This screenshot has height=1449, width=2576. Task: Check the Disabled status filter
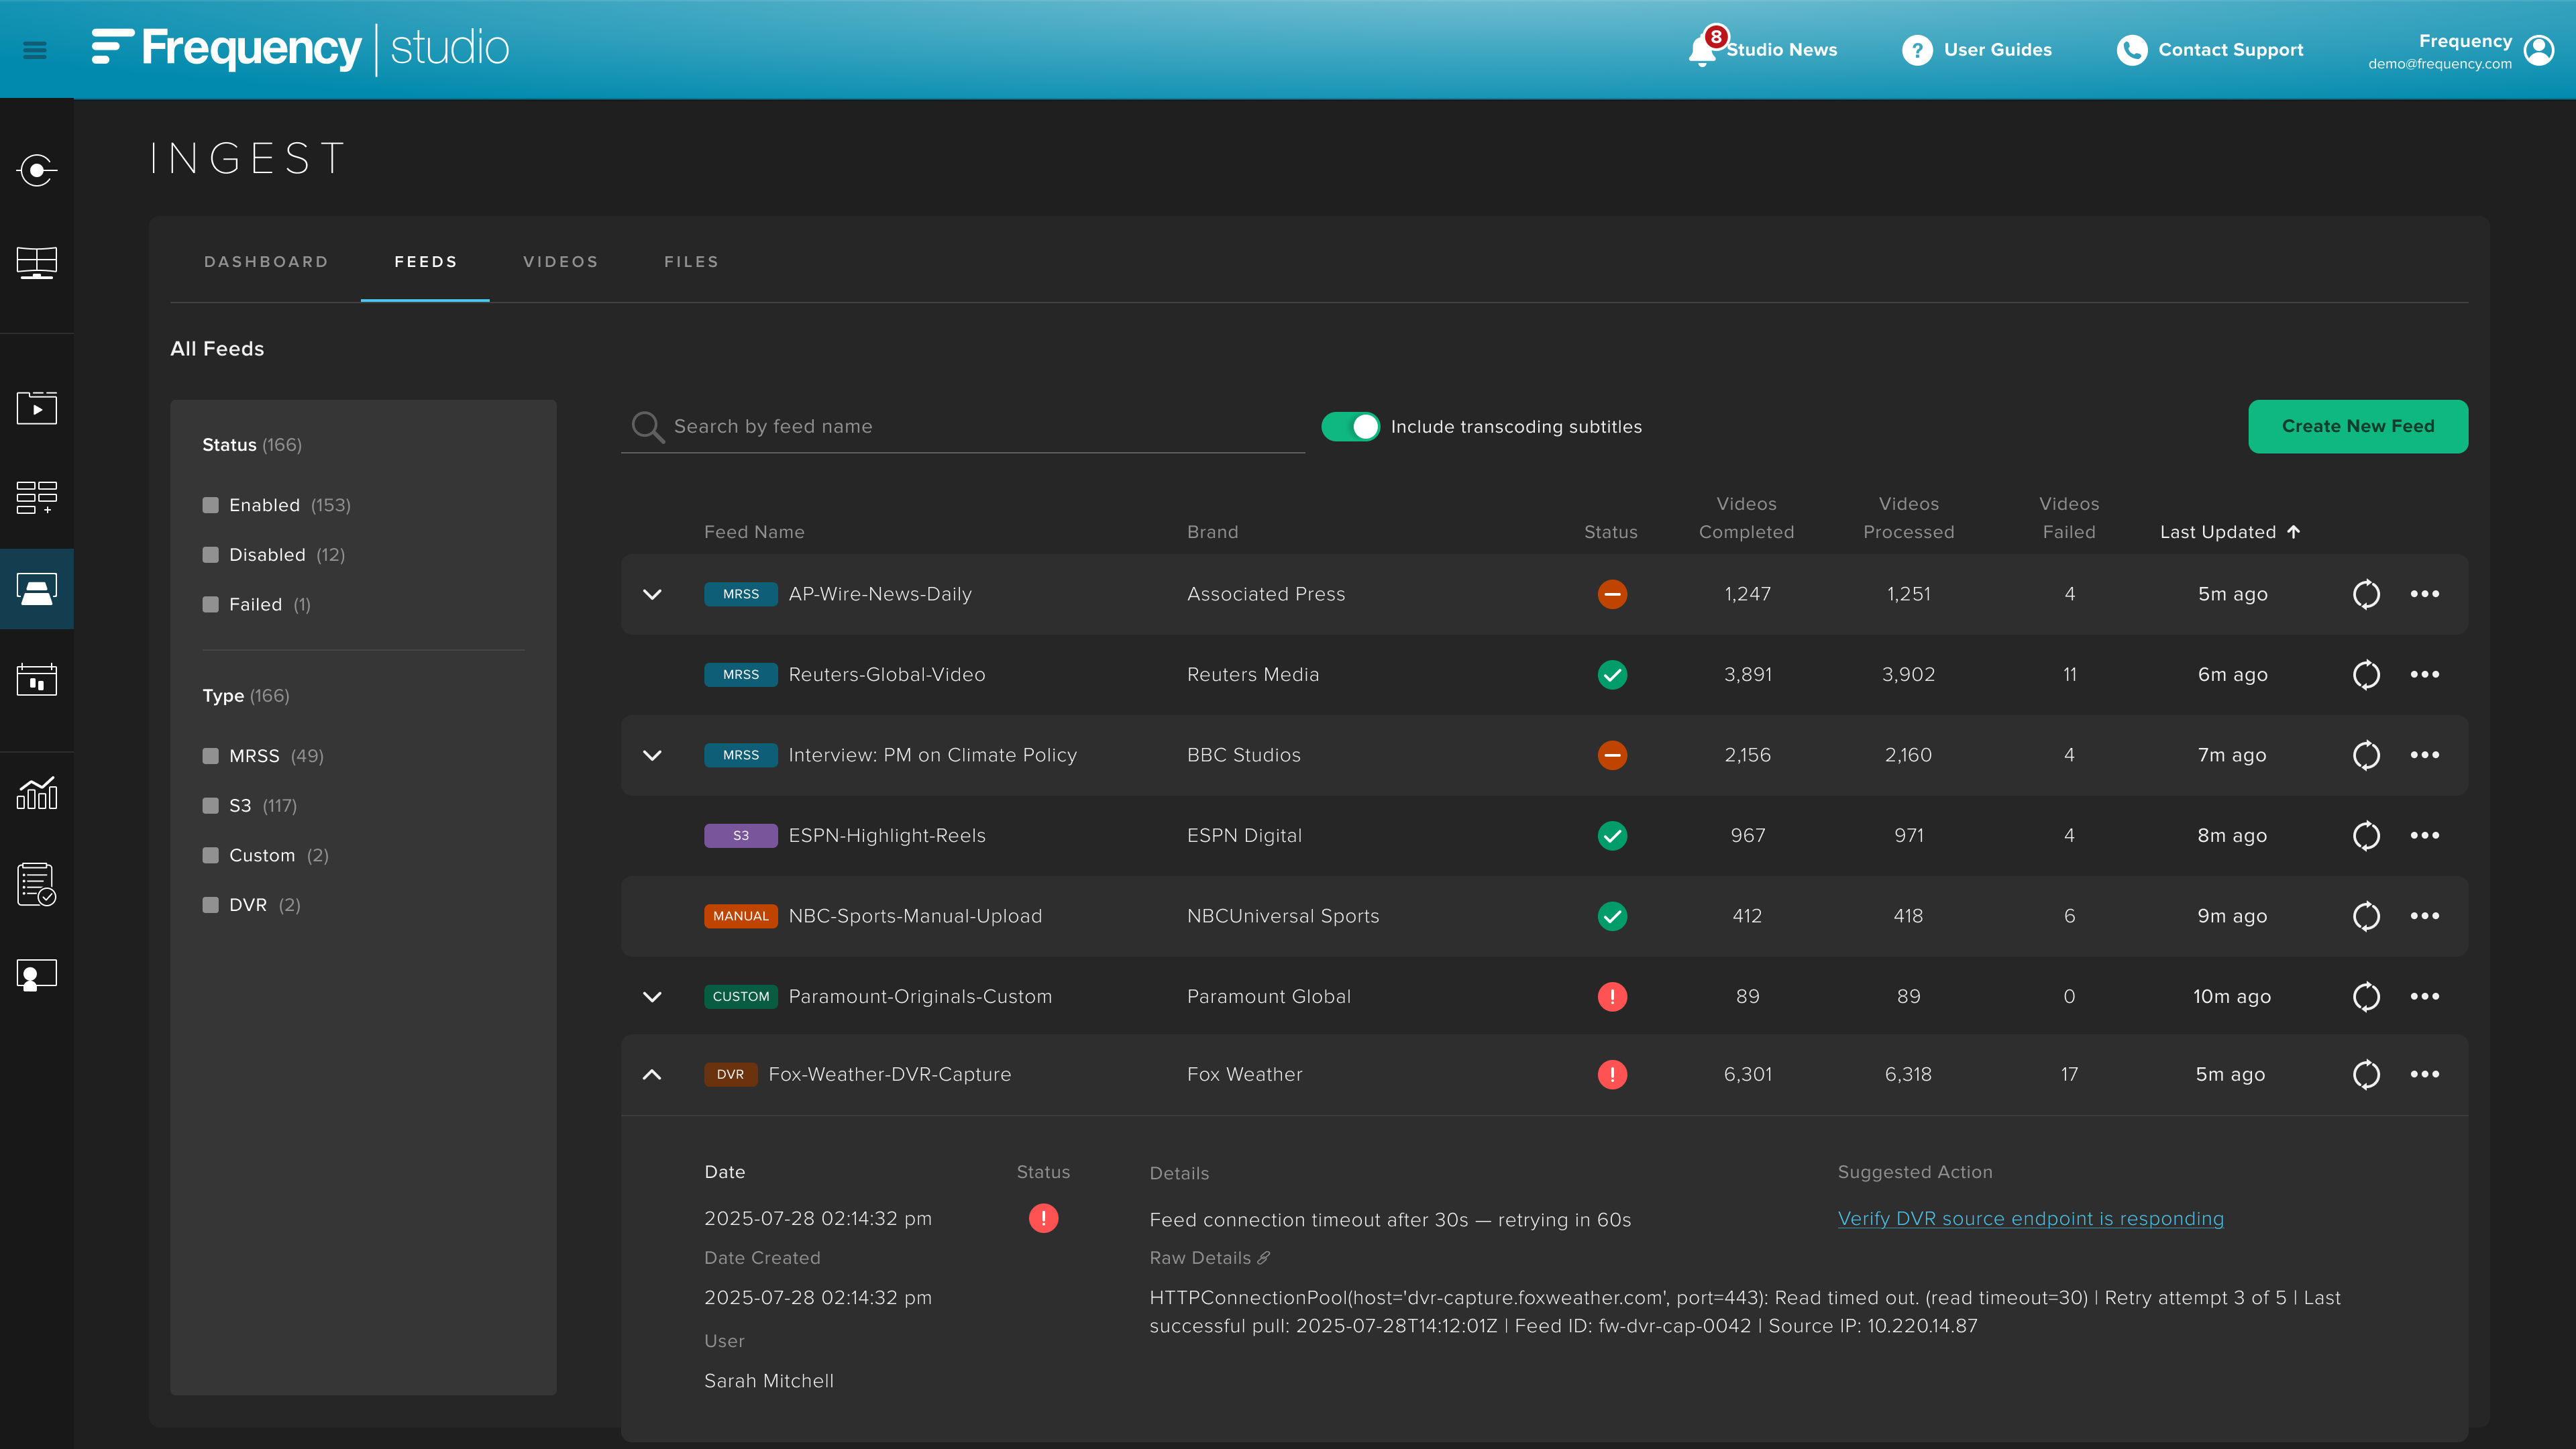click(210, 555)
